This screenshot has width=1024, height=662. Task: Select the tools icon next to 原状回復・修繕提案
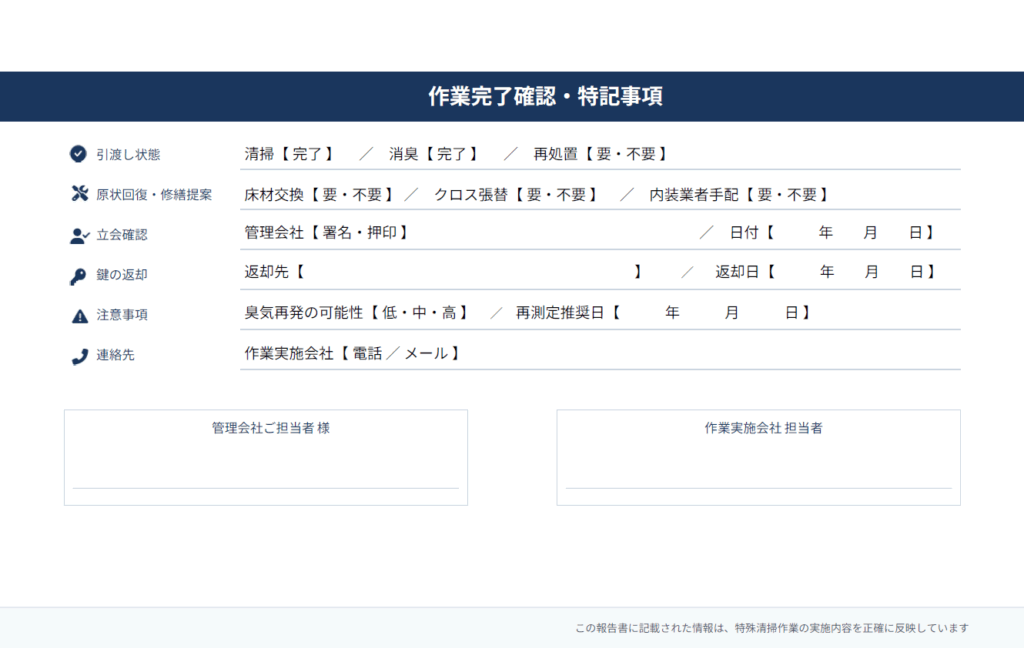tap(78, 194)
